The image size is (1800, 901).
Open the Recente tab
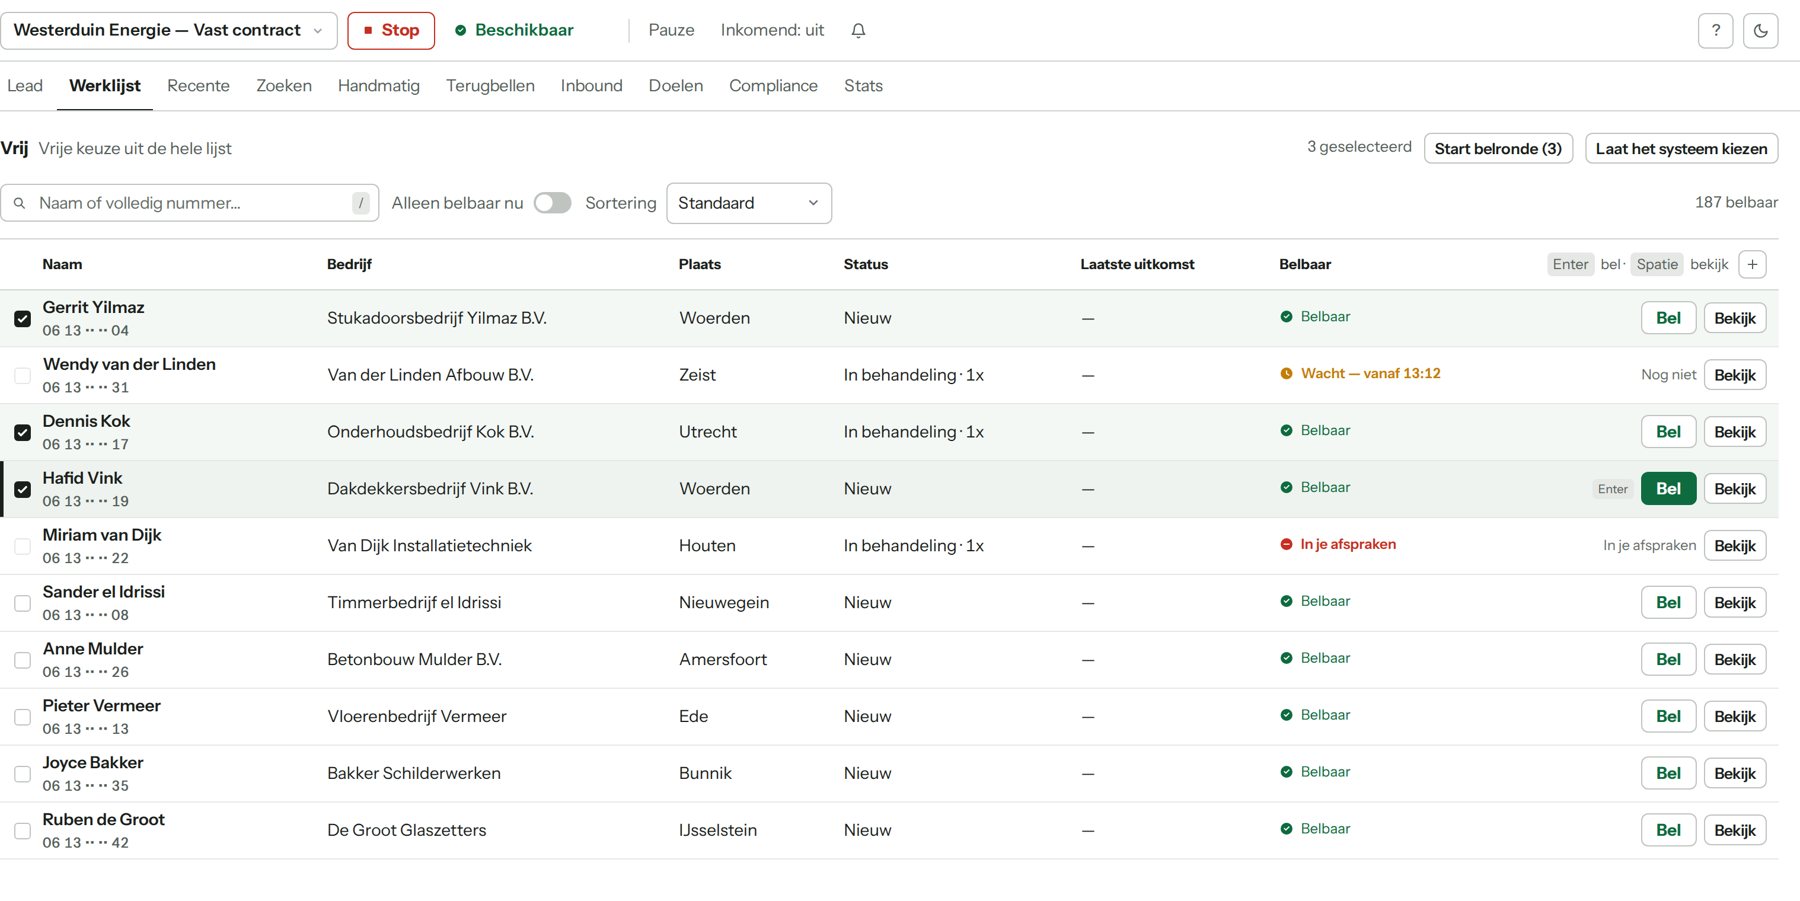point(198,86)
